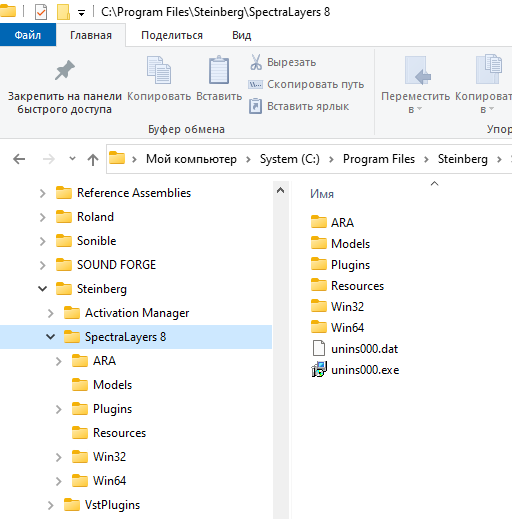Click the Forward navigation arrow
Screen dimensions: 512x519
coord(49,159)
